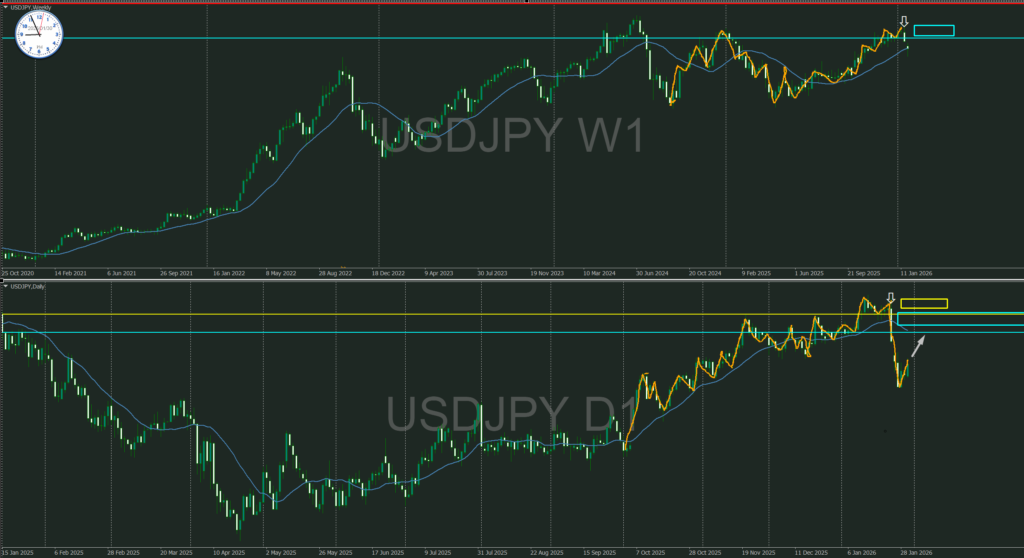This screenshot has height=558, width=1024.
Task: Open the USDJPY Daily chart menu triangle
Action: coord(5,286)
